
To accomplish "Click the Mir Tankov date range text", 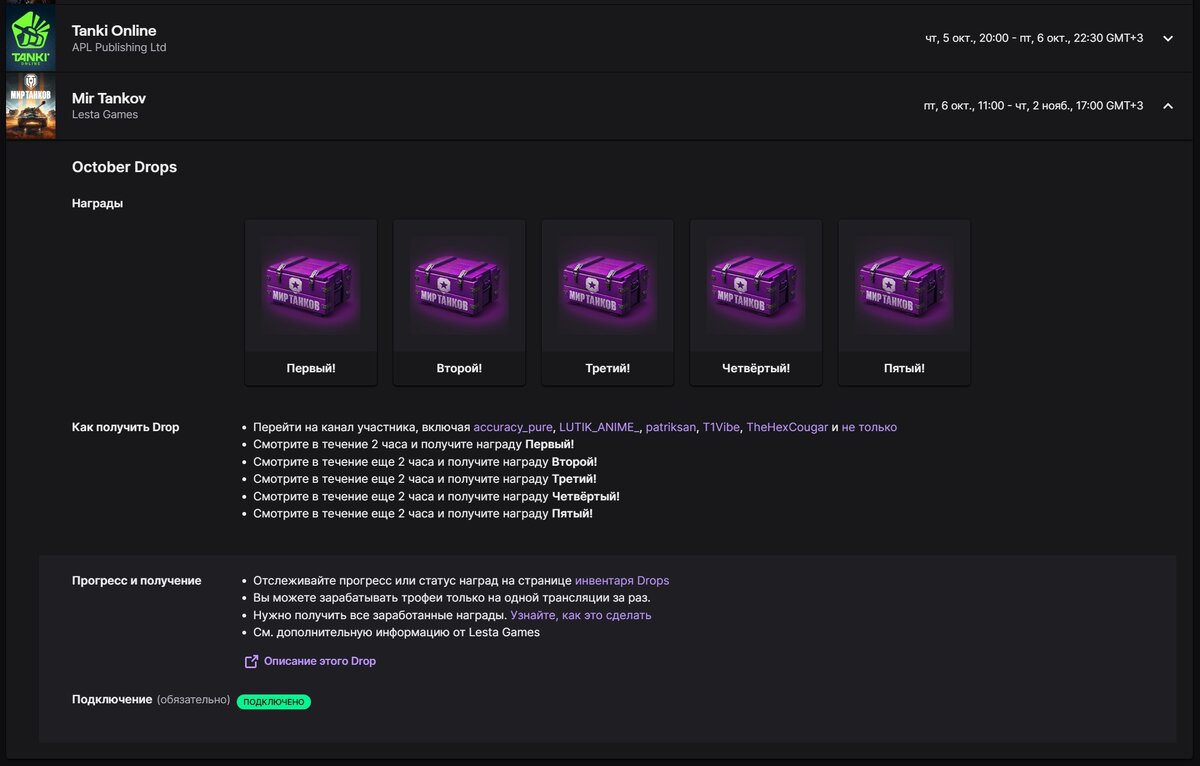I will coord(1034,106).
